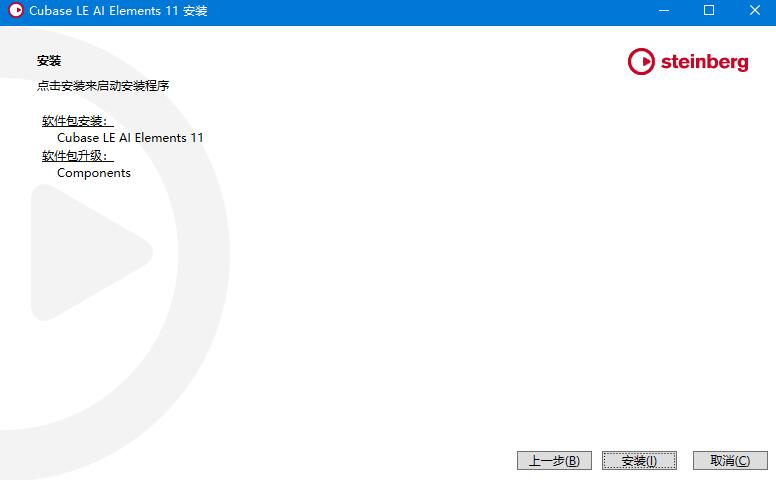Click the 点击安装来启动安装程序 instruction text

point(103,86)
